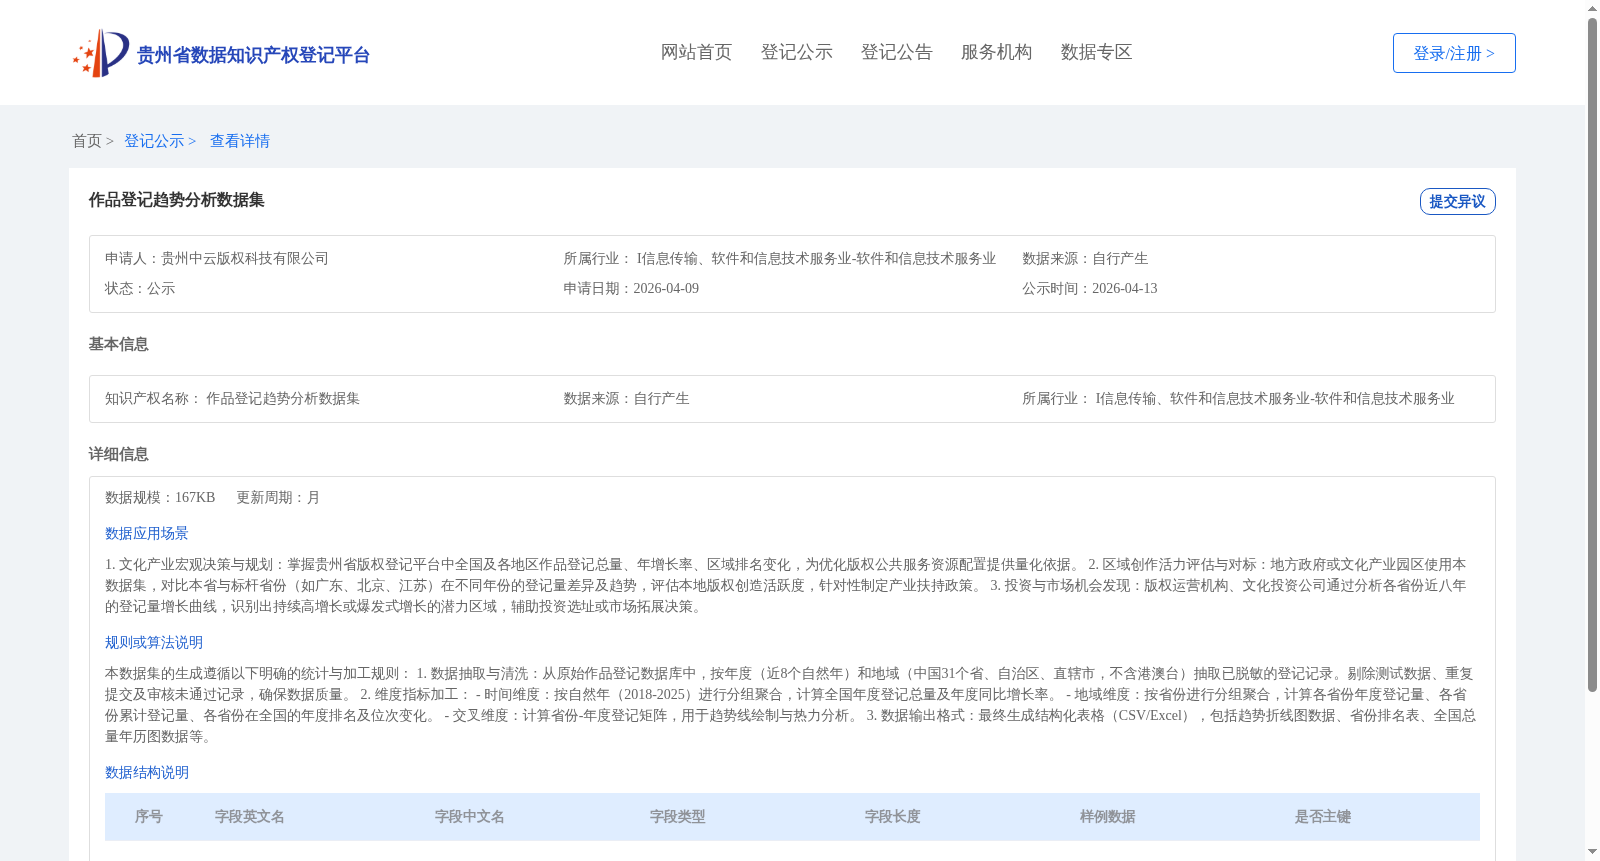Click the 数据规模：167KB text

(160, 497)
